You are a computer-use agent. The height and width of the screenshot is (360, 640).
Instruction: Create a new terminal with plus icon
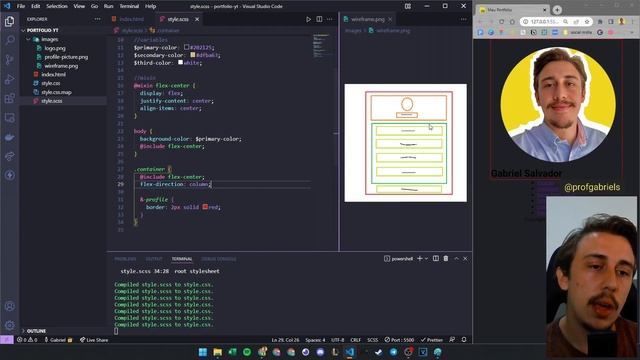(419, 259)
